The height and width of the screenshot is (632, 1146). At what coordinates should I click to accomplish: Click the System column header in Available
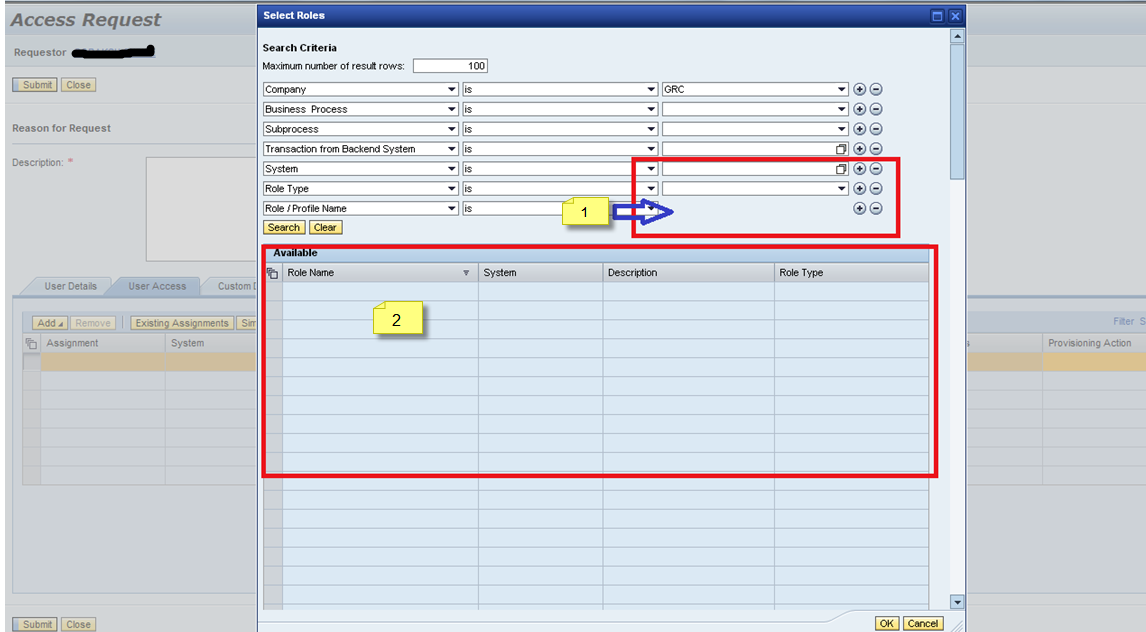541,273
